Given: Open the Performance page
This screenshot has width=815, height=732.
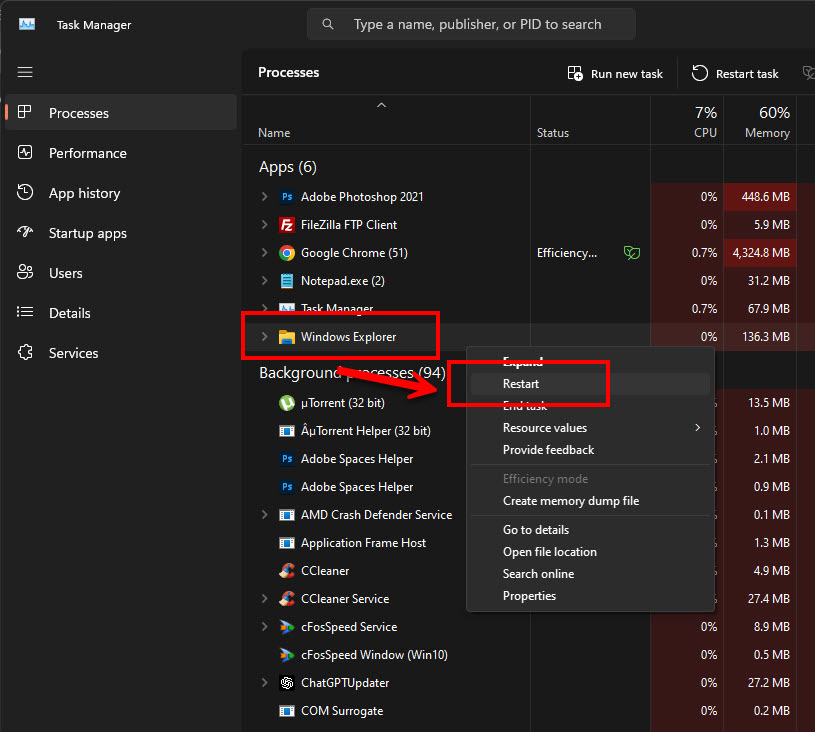Looking at the screenshot, I should click(x=121, y=153).
